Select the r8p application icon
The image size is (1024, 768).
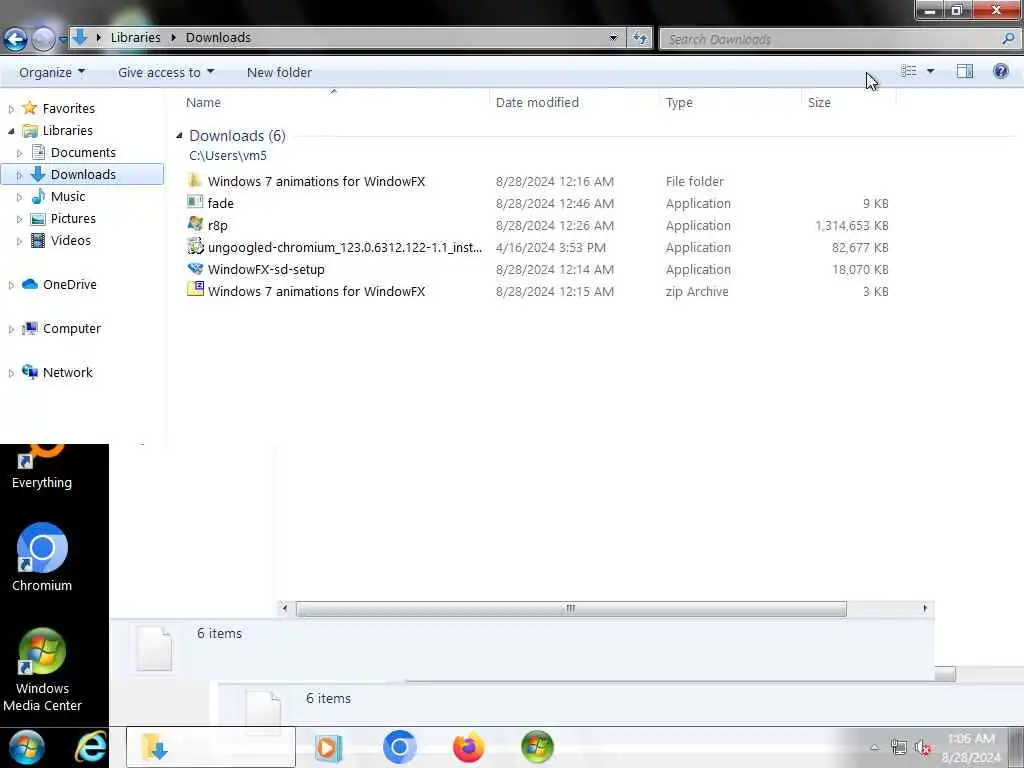click(195, 224)
